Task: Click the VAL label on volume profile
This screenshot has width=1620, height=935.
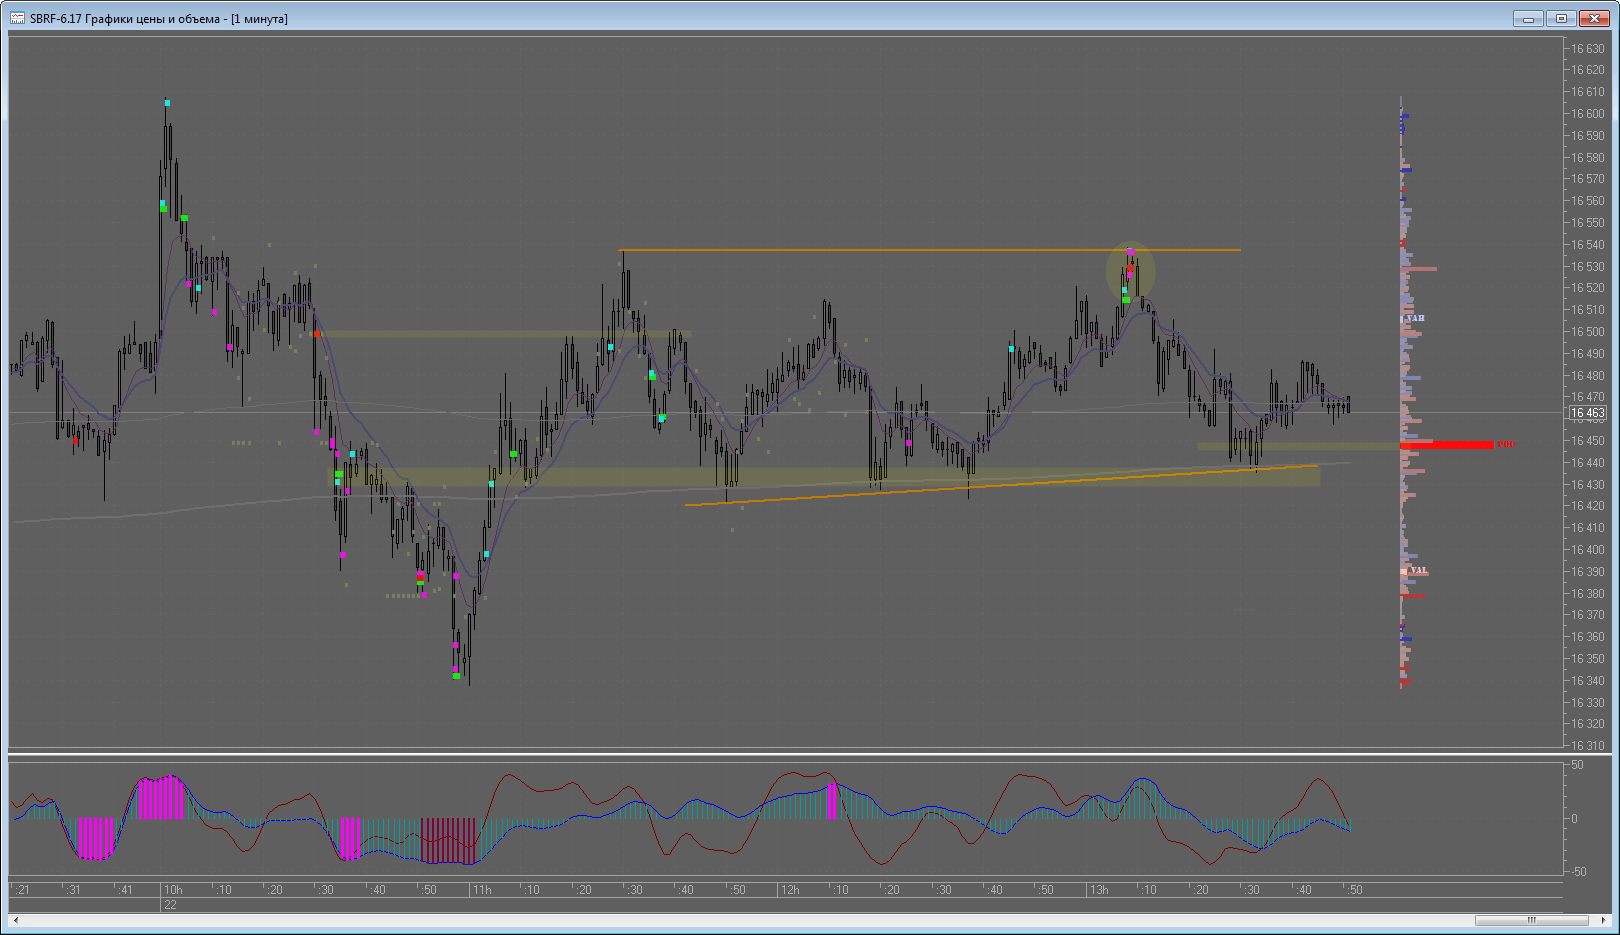Action: [1418, 570]
